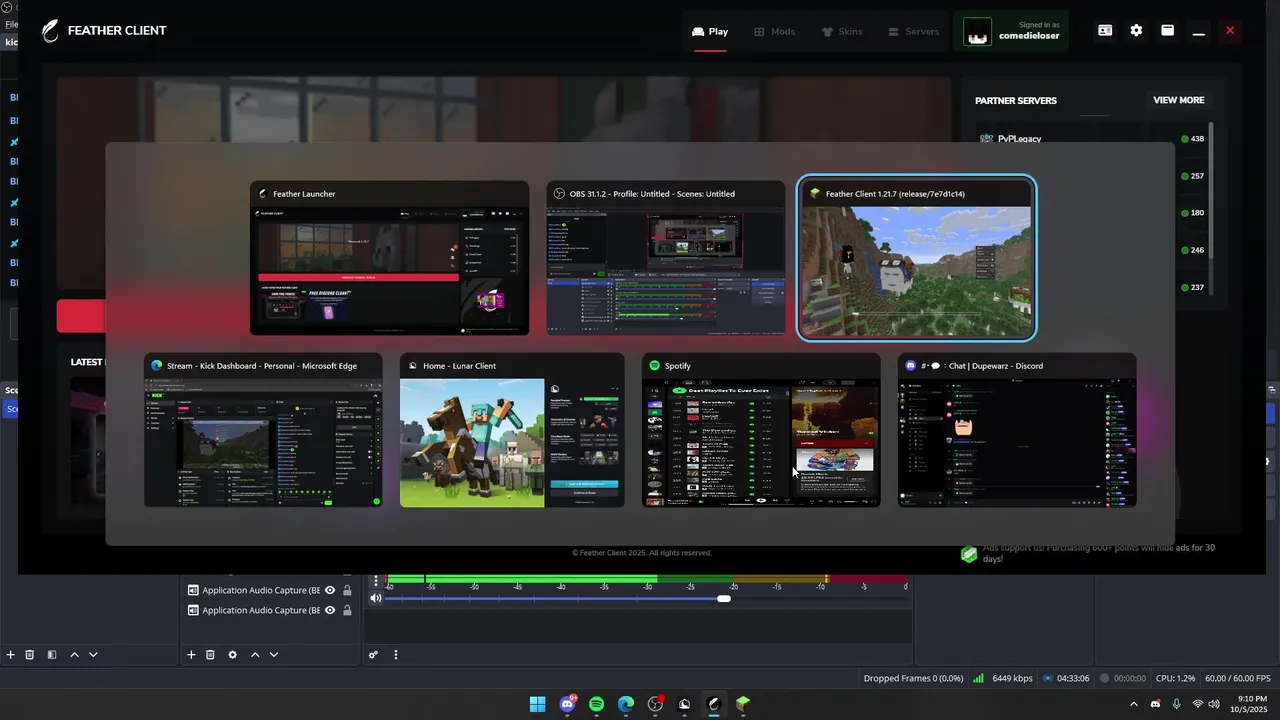The height and width of the screenshot is (720, 1280).
Task: Open source properties gear in OBS sources panel
Action: (232, 655)
